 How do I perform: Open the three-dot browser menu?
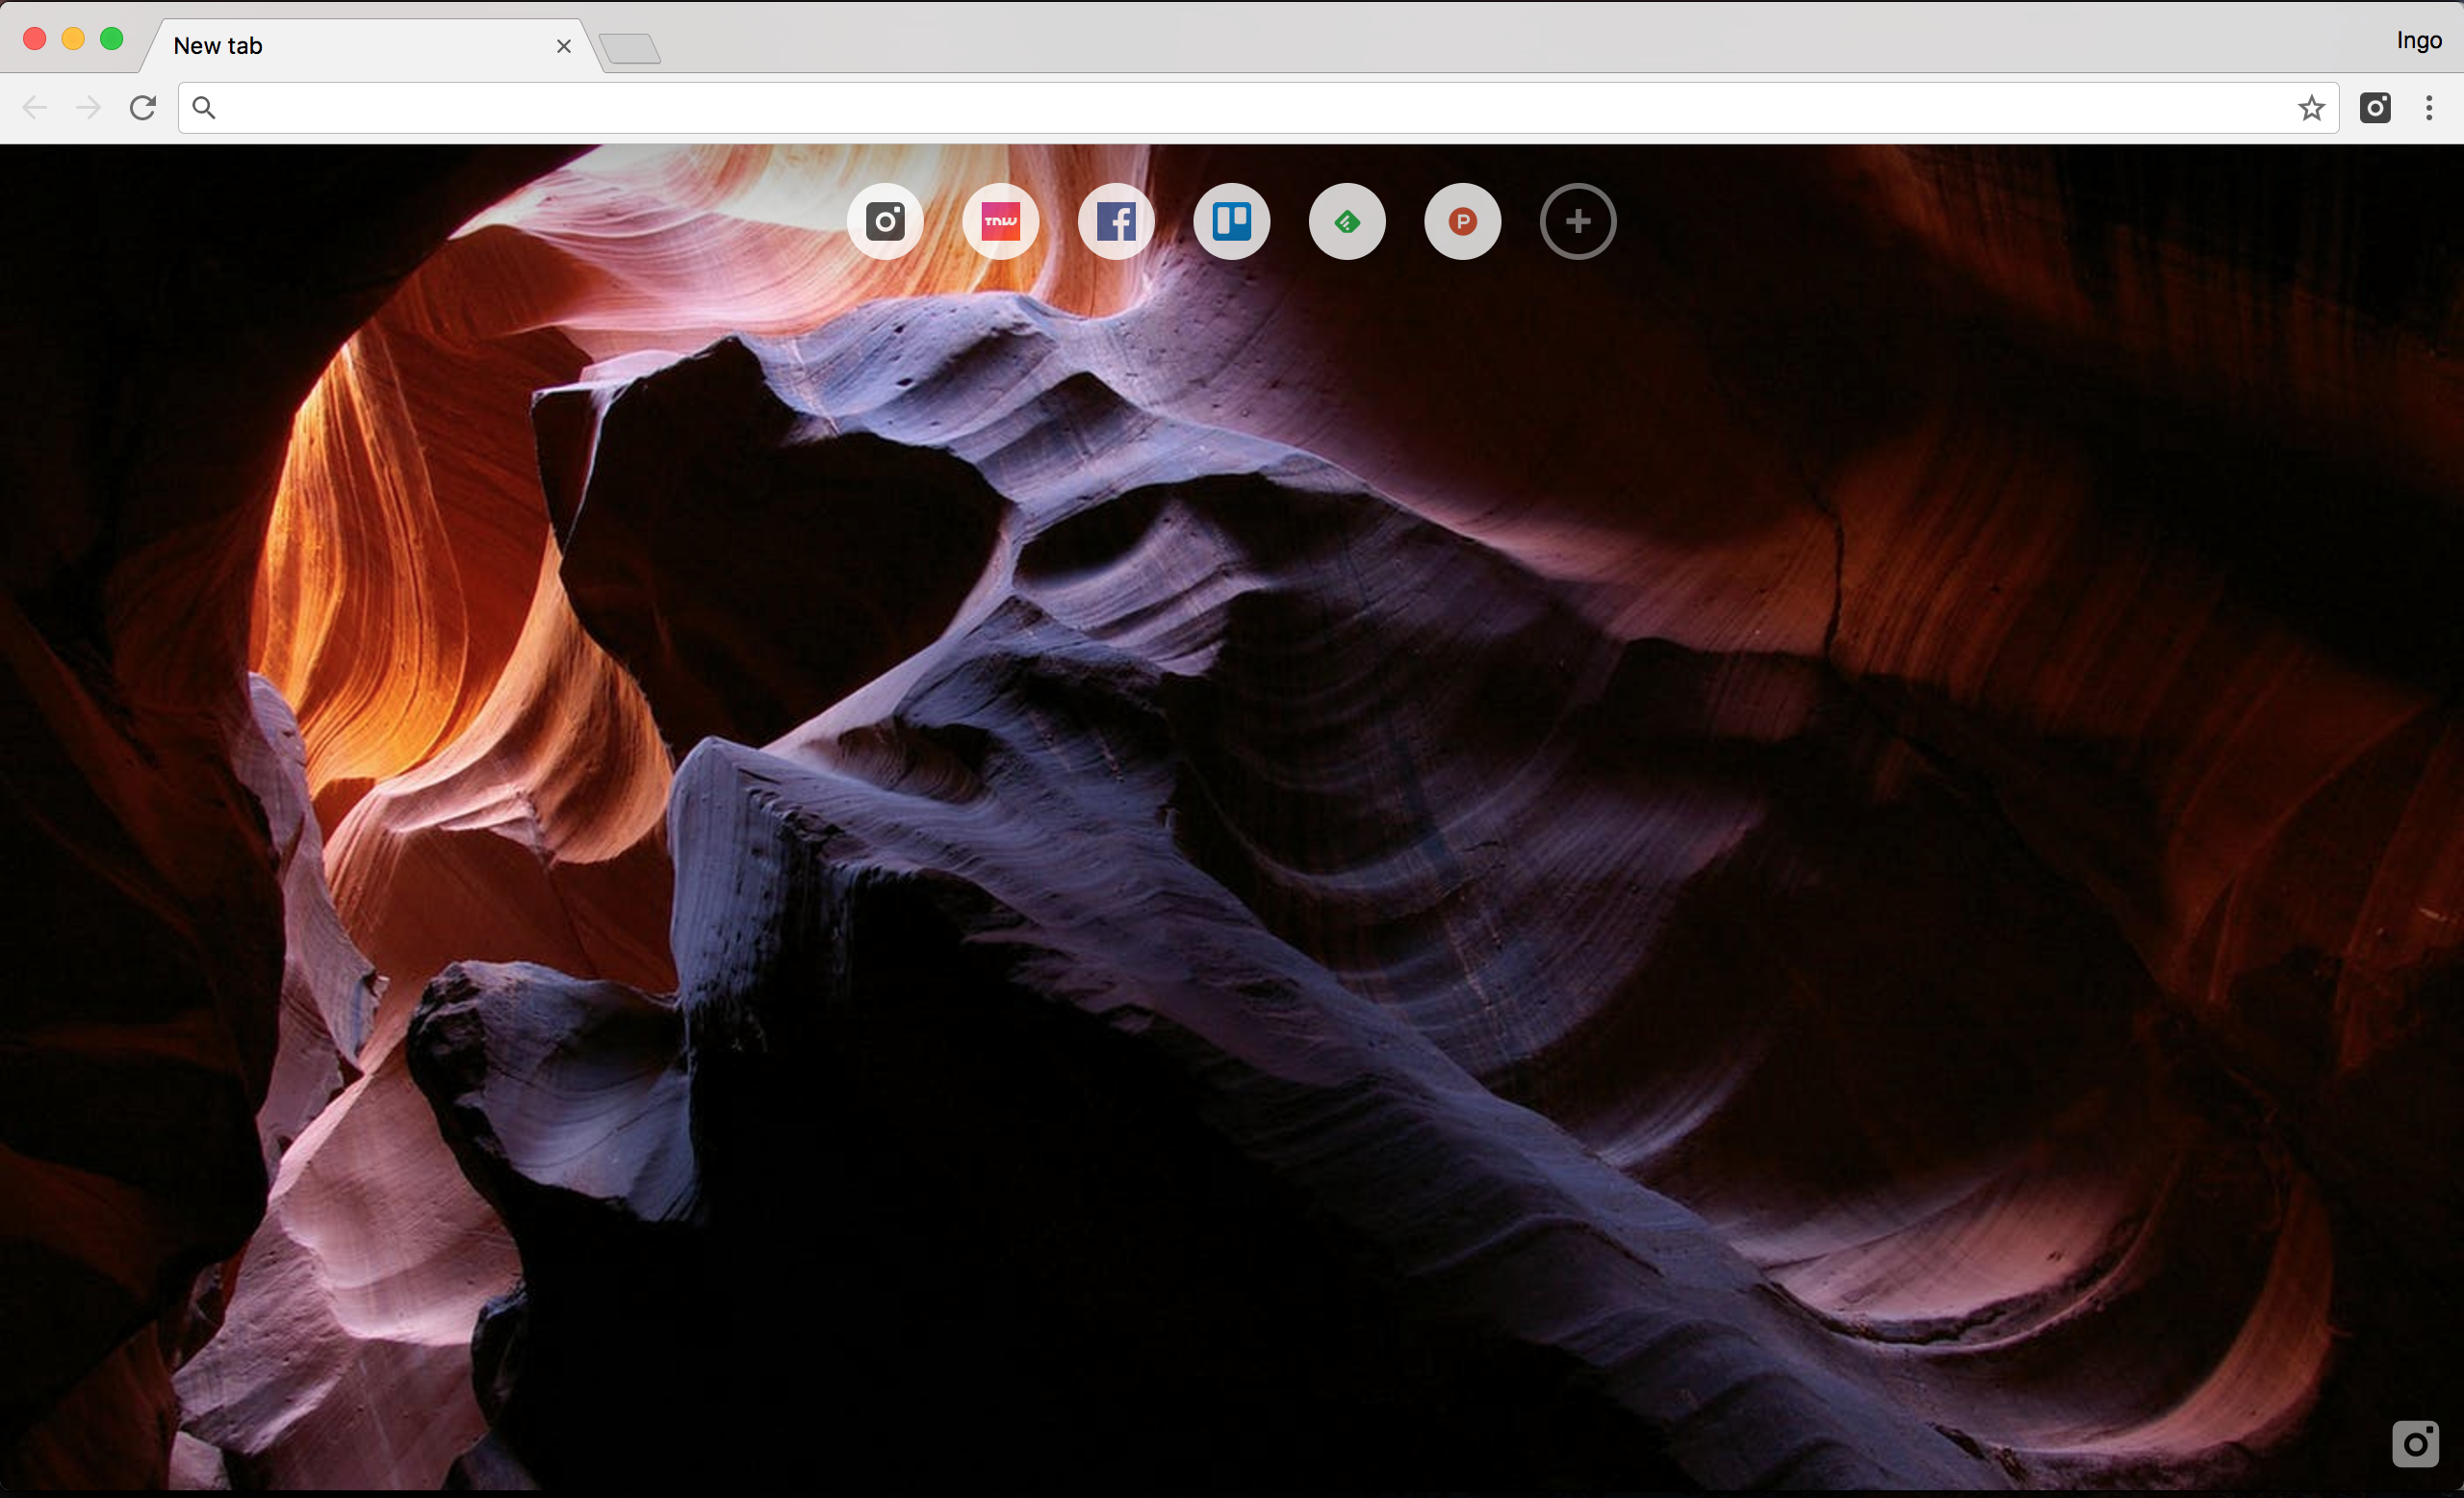pyautogui.click(x=2429, y=108)
